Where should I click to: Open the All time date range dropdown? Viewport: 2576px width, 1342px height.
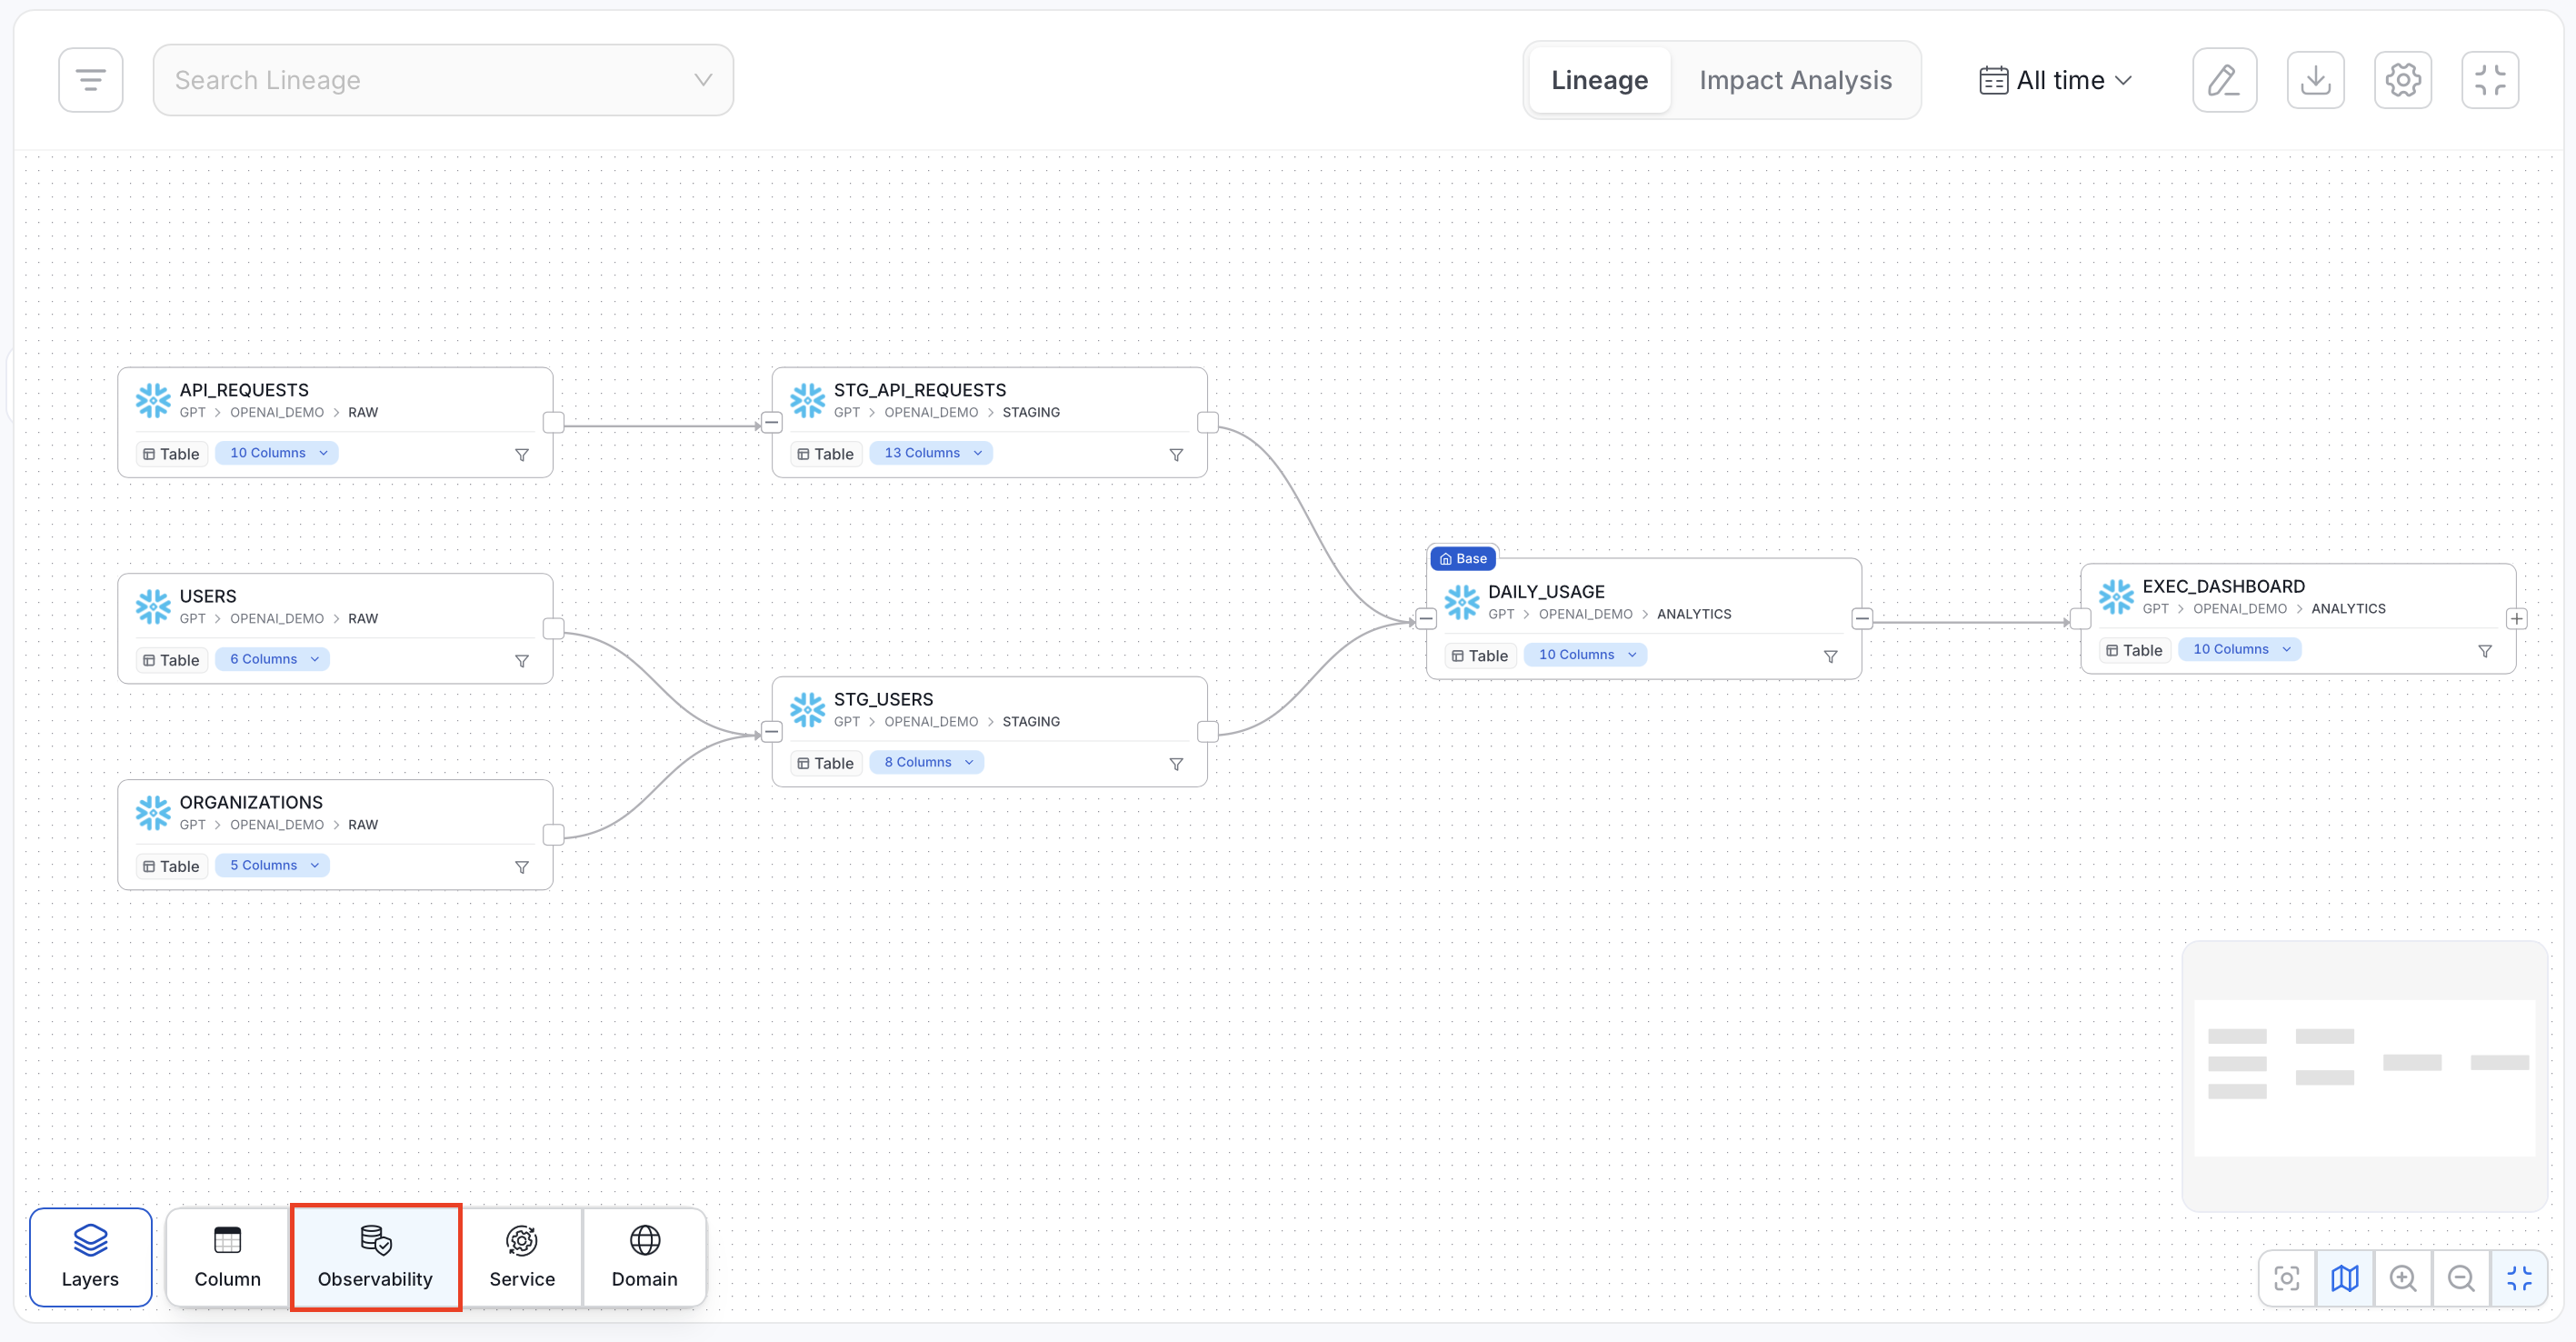point(2055,80)
